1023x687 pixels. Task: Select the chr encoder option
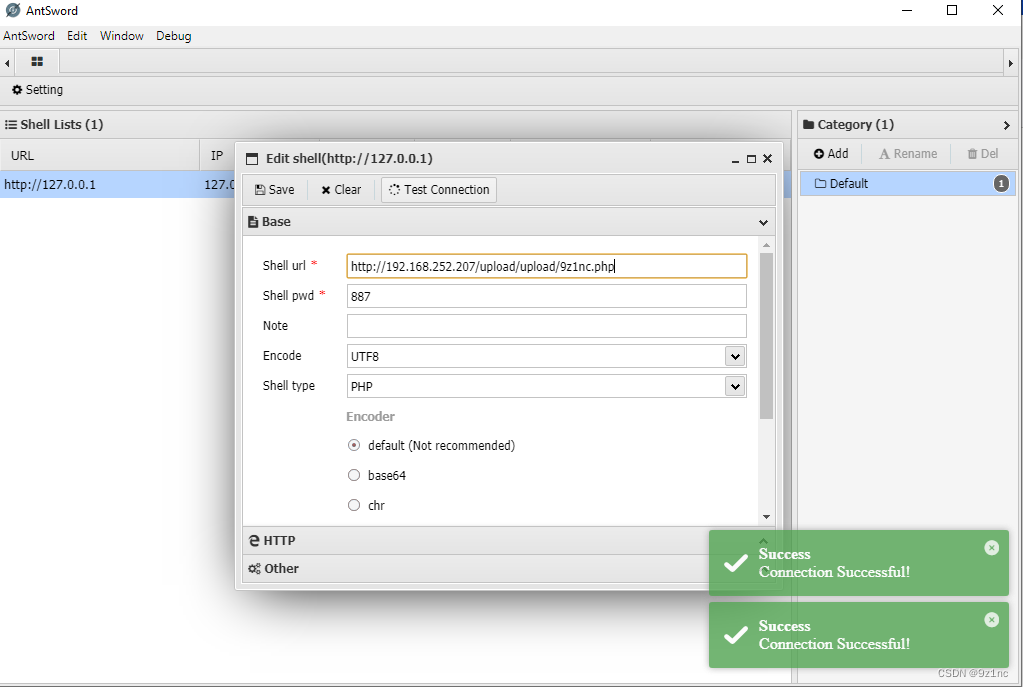354,506
